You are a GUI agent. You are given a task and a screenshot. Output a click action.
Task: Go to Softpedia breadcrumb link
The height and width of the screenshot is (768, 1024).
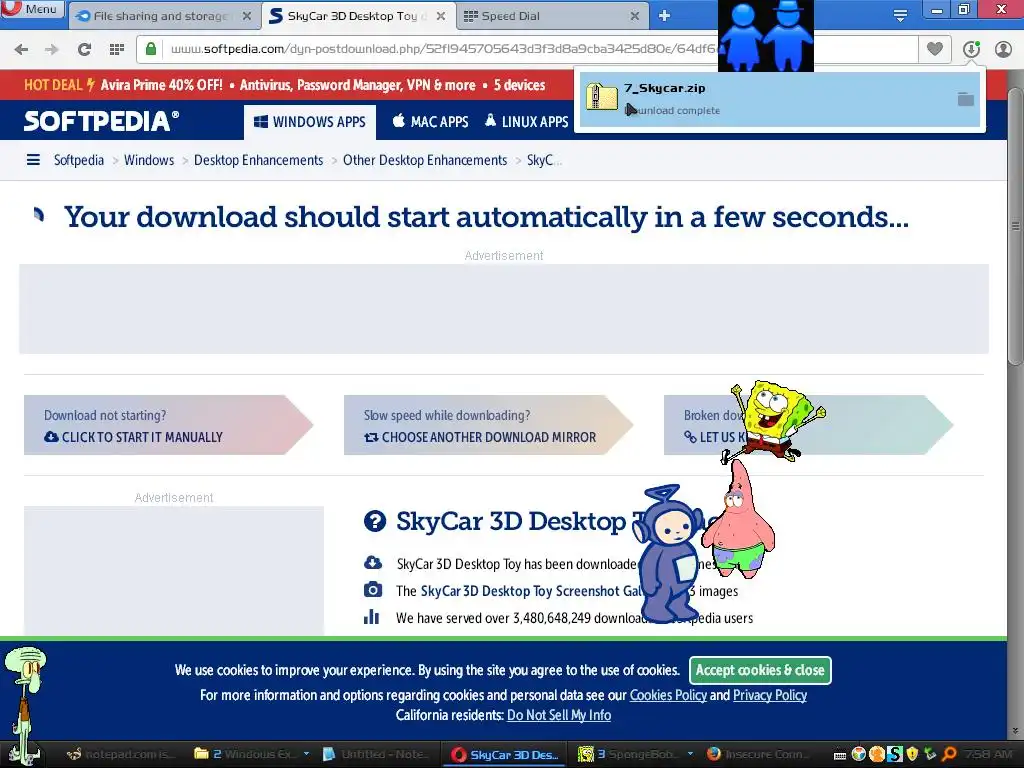(x=78, y=160)
